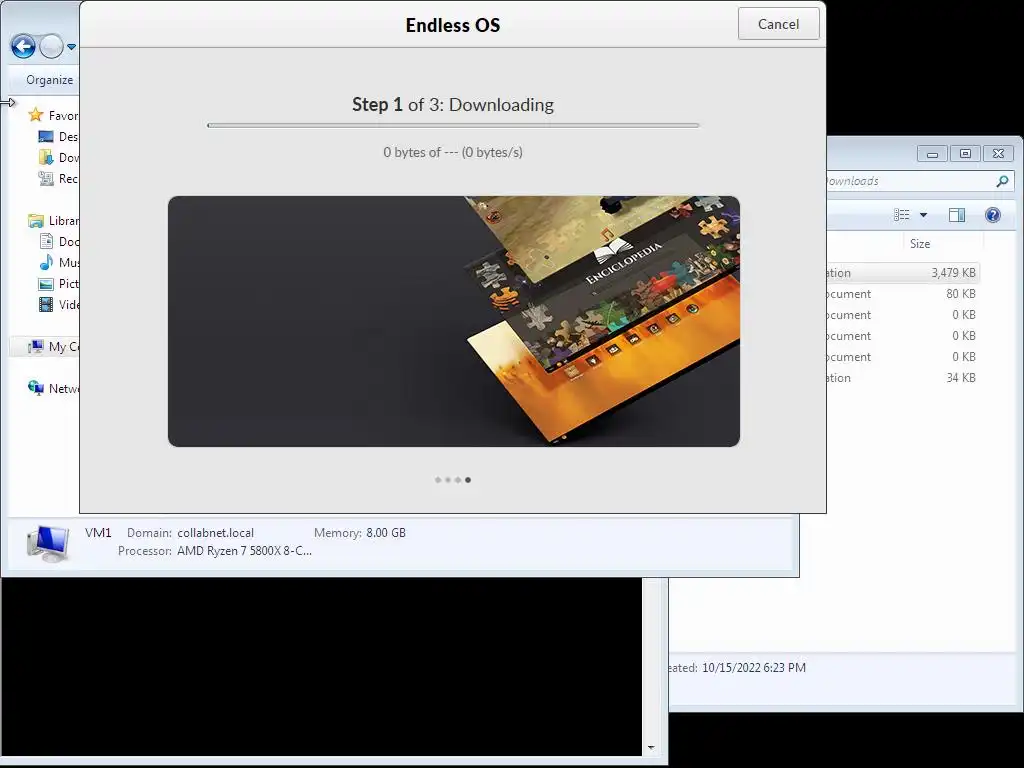Click the 10/15/2022 6:23 PM created date
The height and width of the screenshot is (768, 1024).
754,667
